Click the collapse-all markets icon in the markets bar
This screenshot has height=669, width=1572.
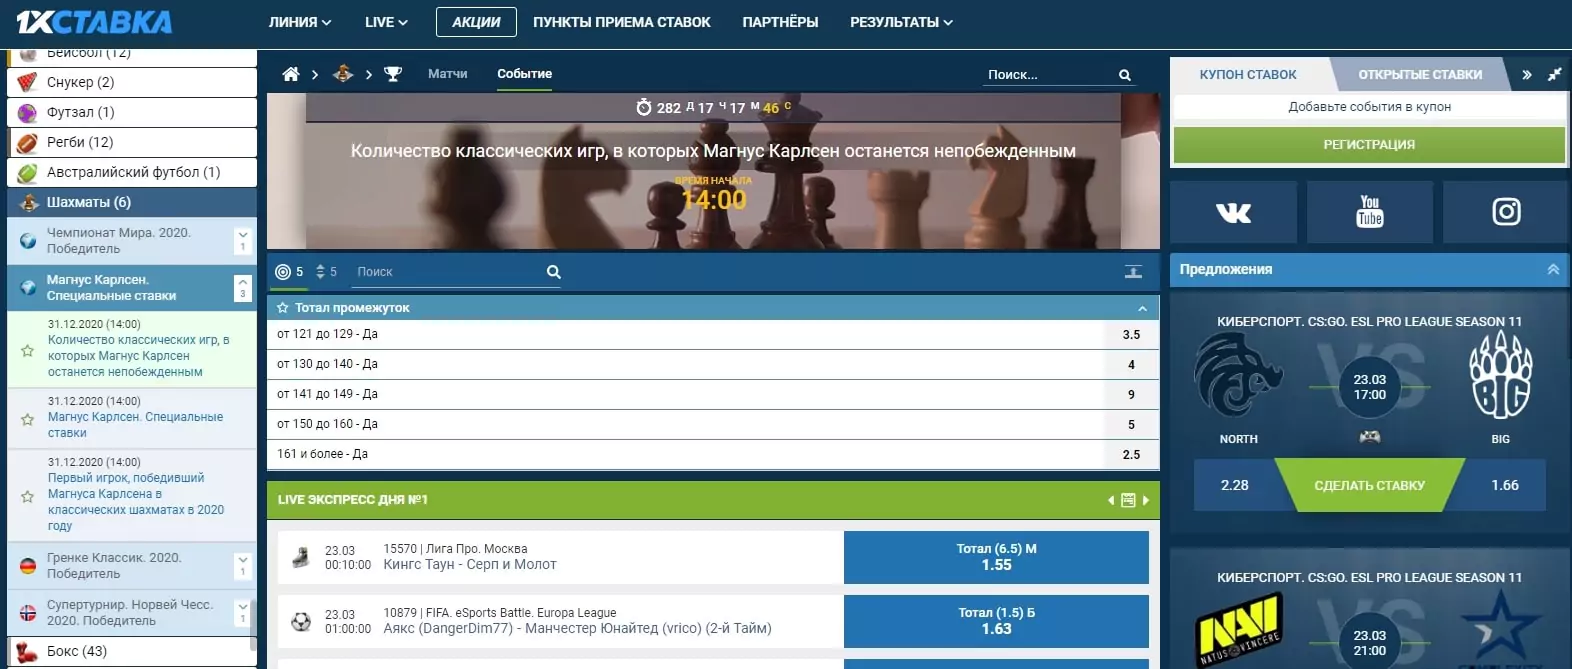click(1133, 272)
